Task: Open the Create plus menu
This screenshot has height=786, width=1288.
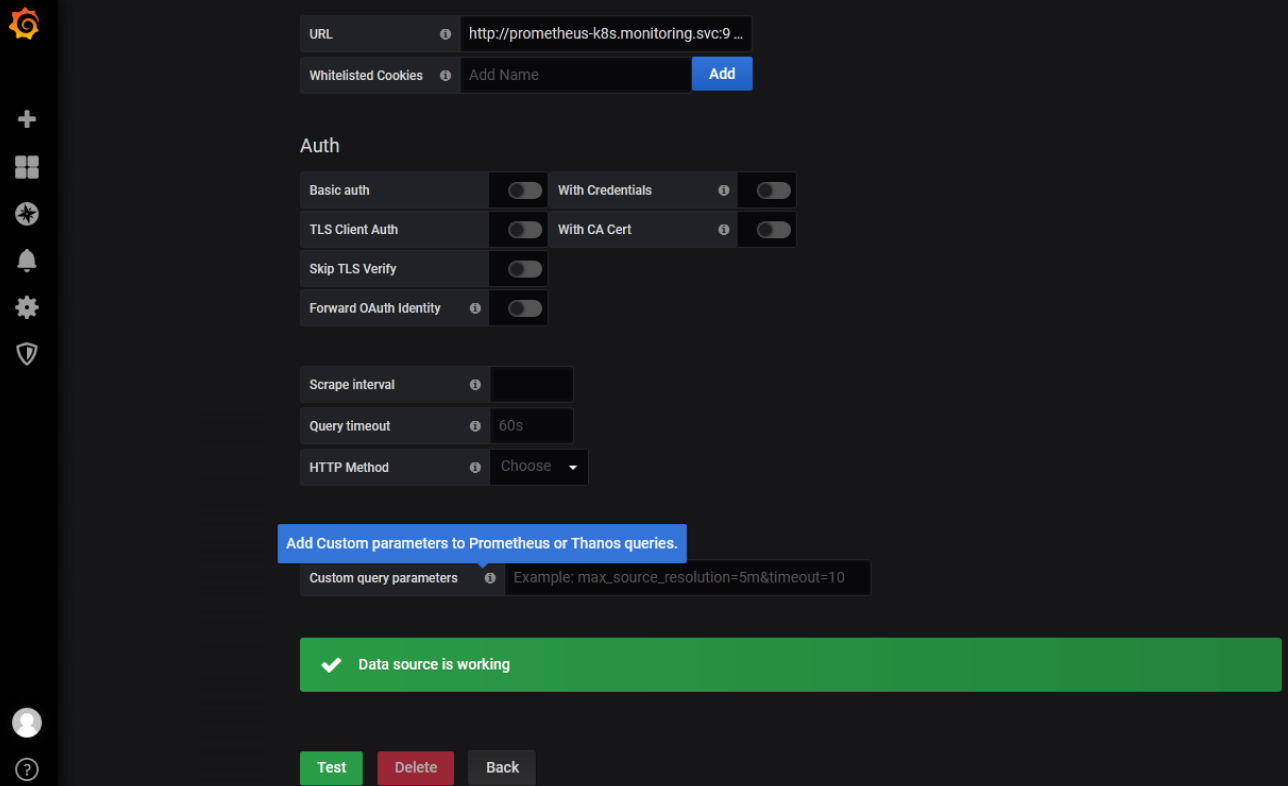Action: 27,119
